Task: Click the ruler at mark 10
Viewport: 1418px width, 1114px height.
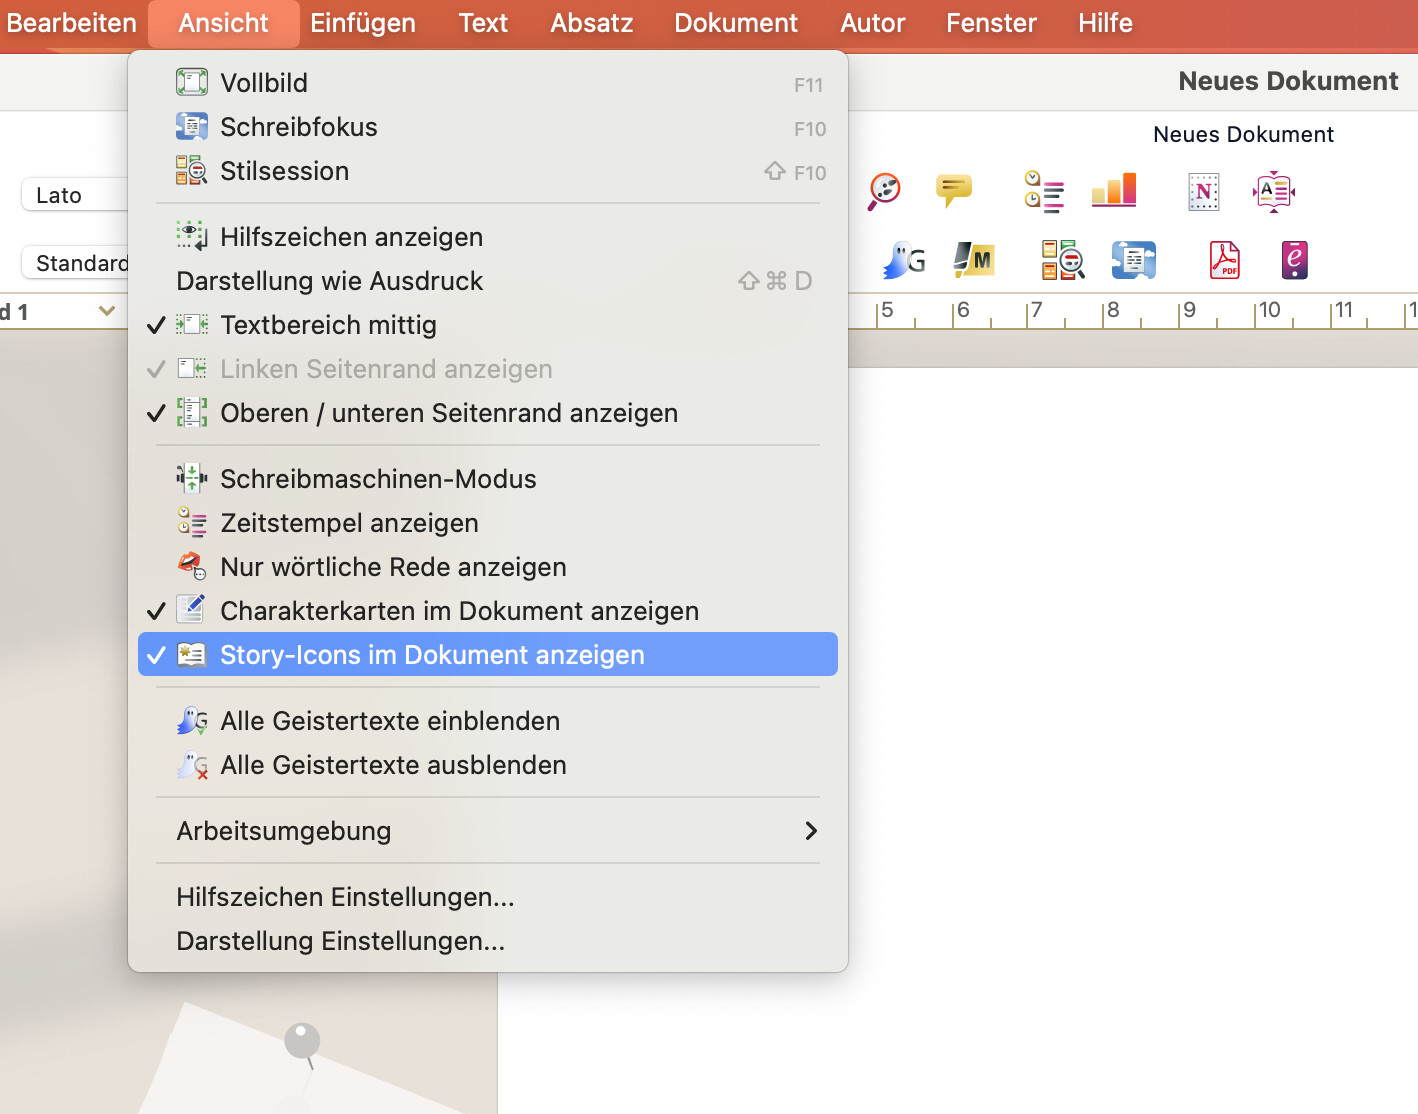Action: [x=1268, y=310]
